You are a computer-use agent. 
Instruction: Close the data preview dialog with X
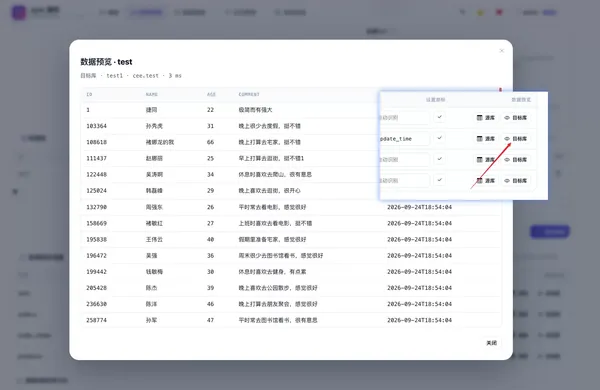click(x=501, y=51)
